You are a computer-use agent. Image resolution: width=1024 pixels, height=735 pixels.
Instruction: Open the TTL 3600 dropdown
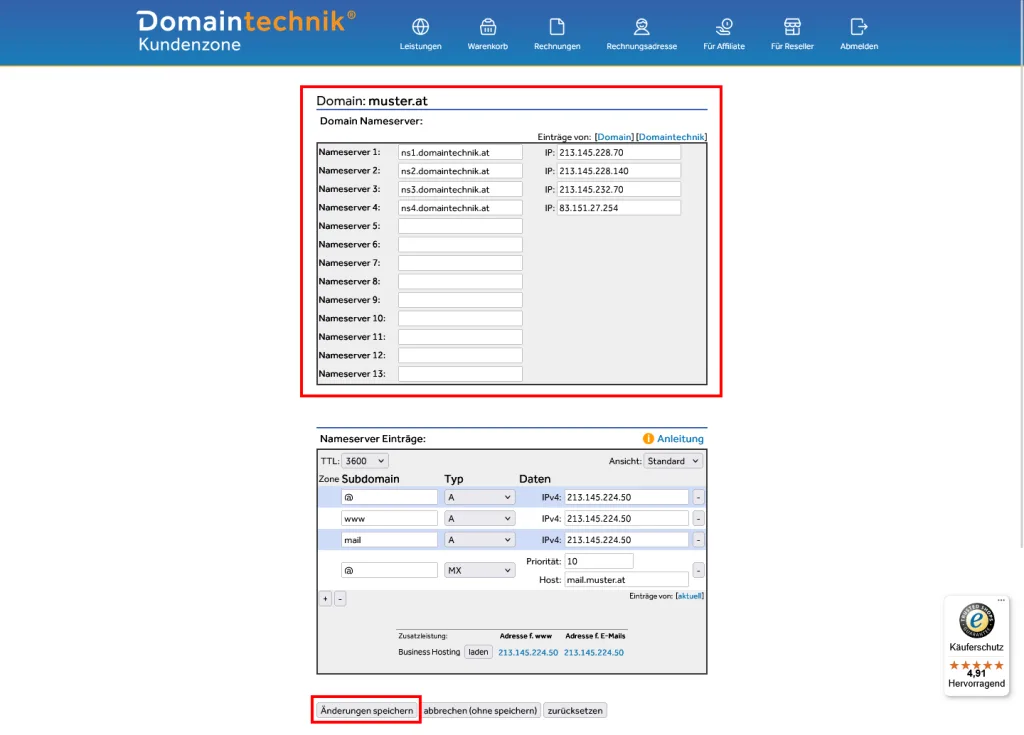point(364,460)
